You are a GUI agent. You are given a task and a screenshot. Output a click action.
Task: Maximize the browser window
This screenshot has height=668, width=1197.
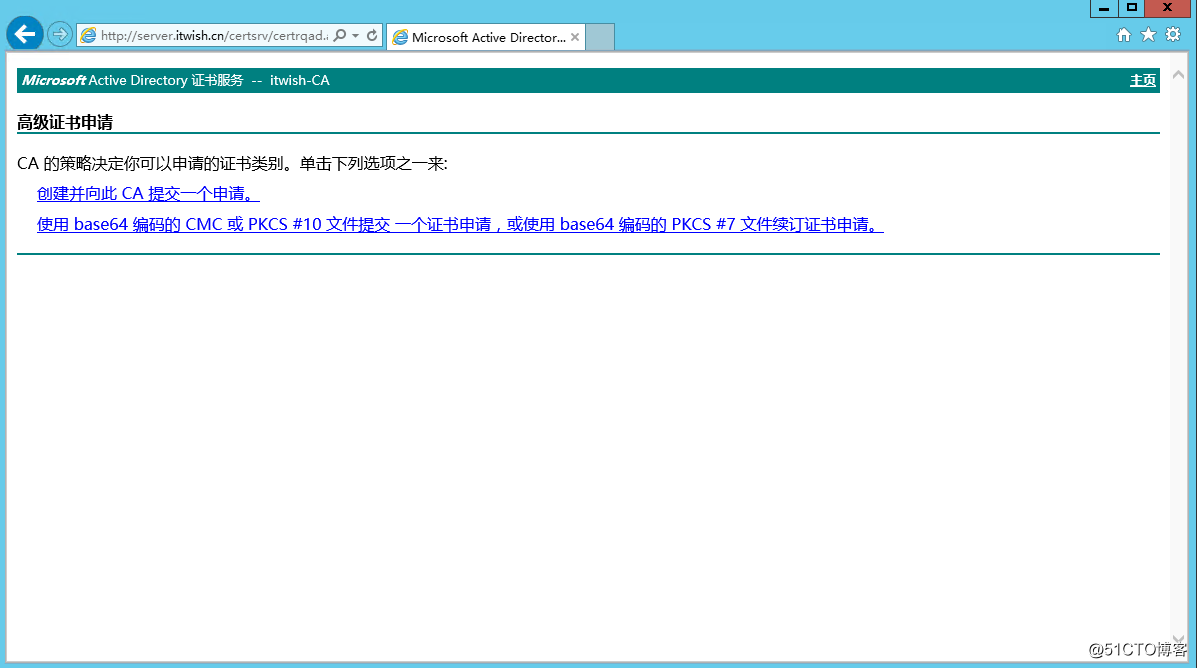click(1132, 8)
